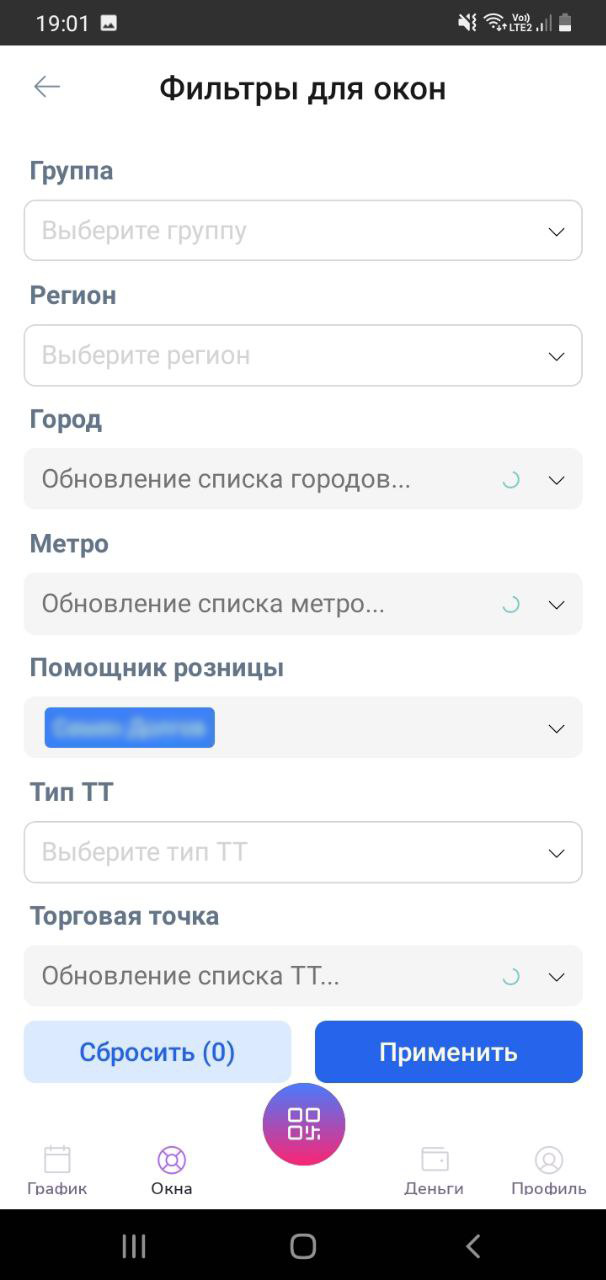Expand the Помощник розницы dropdown chevron
Viewport: 606px width, 1280px height.
557,729
